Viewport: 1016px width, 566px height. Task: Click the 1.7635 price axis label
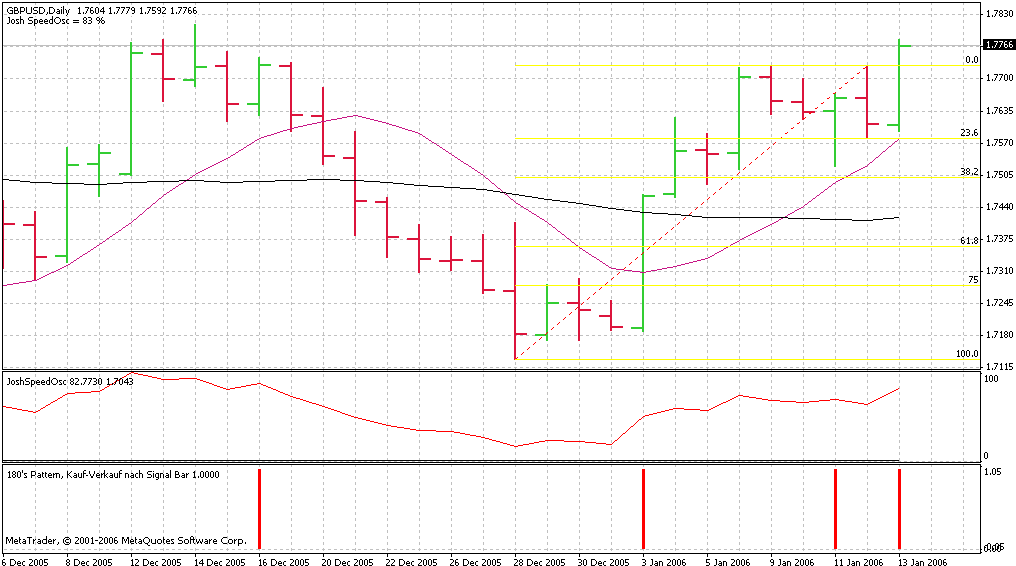(x=999, y=110)
